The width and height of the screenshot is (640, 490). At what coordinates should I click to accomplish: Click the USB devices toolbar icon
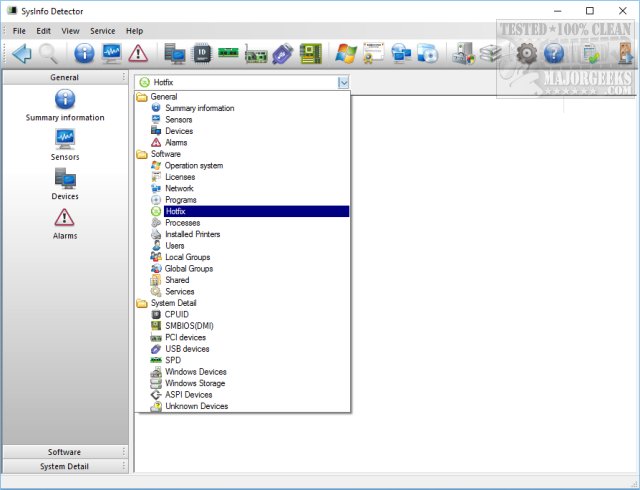tap(283, 54)
